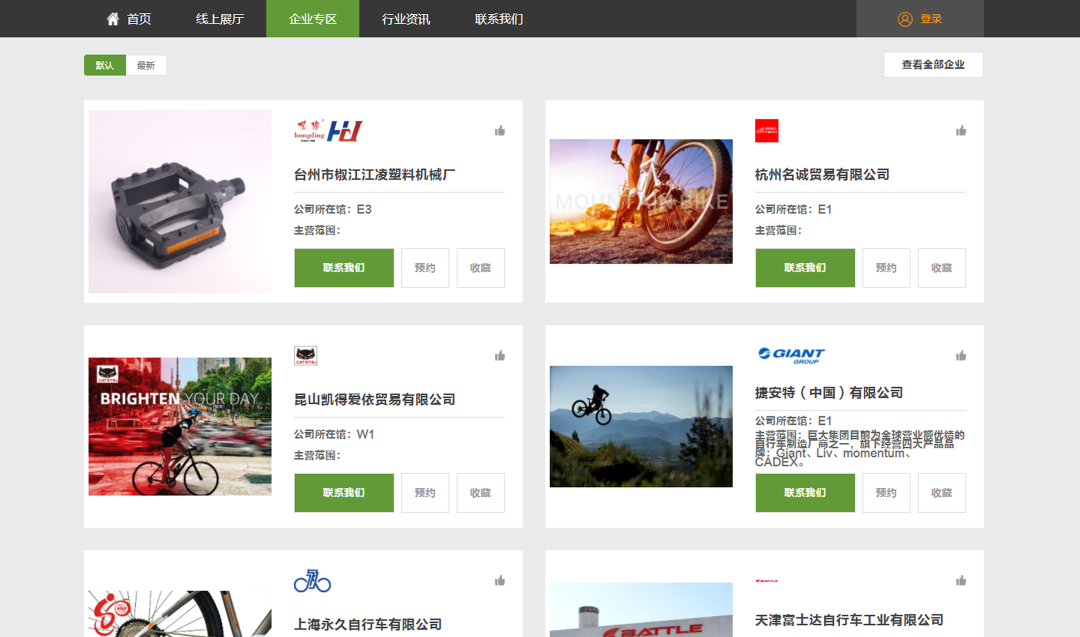This screenshot has height=637, width=1080.
Task: Open company title 杭州名诚贸易有限公司
Action: [822, 175]
